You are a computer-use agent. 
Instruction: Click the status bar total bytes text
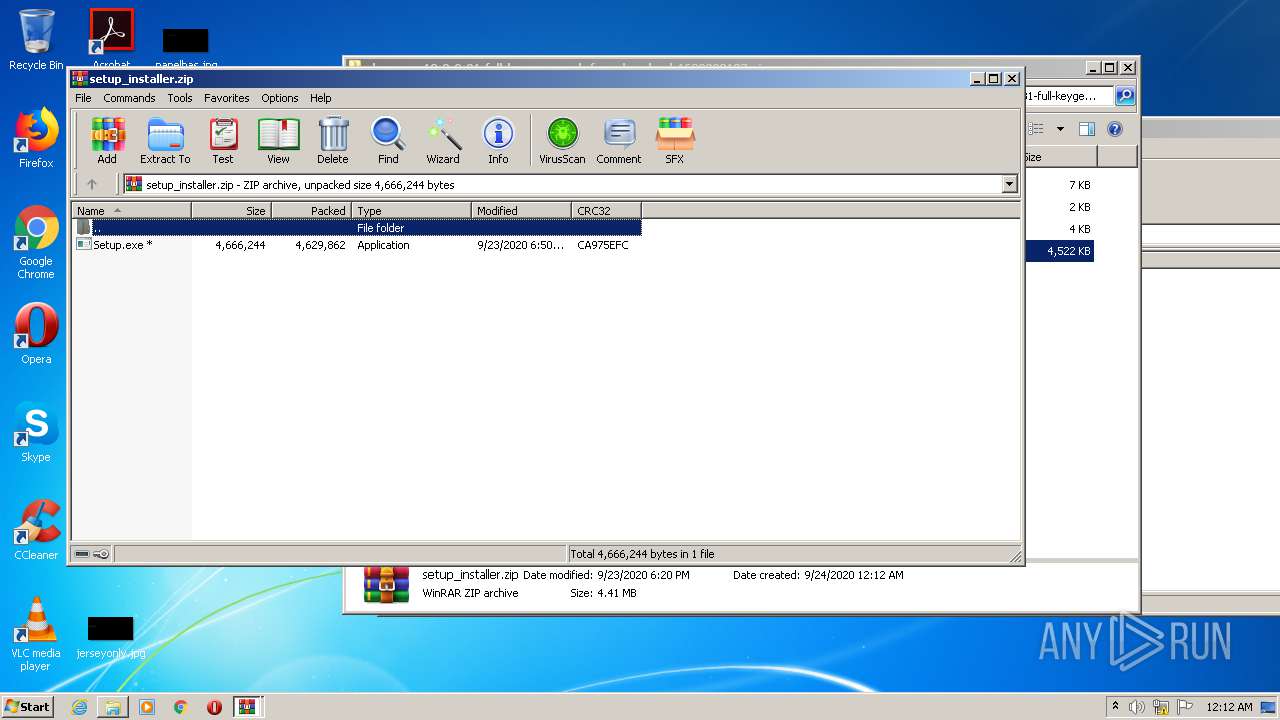642,554
